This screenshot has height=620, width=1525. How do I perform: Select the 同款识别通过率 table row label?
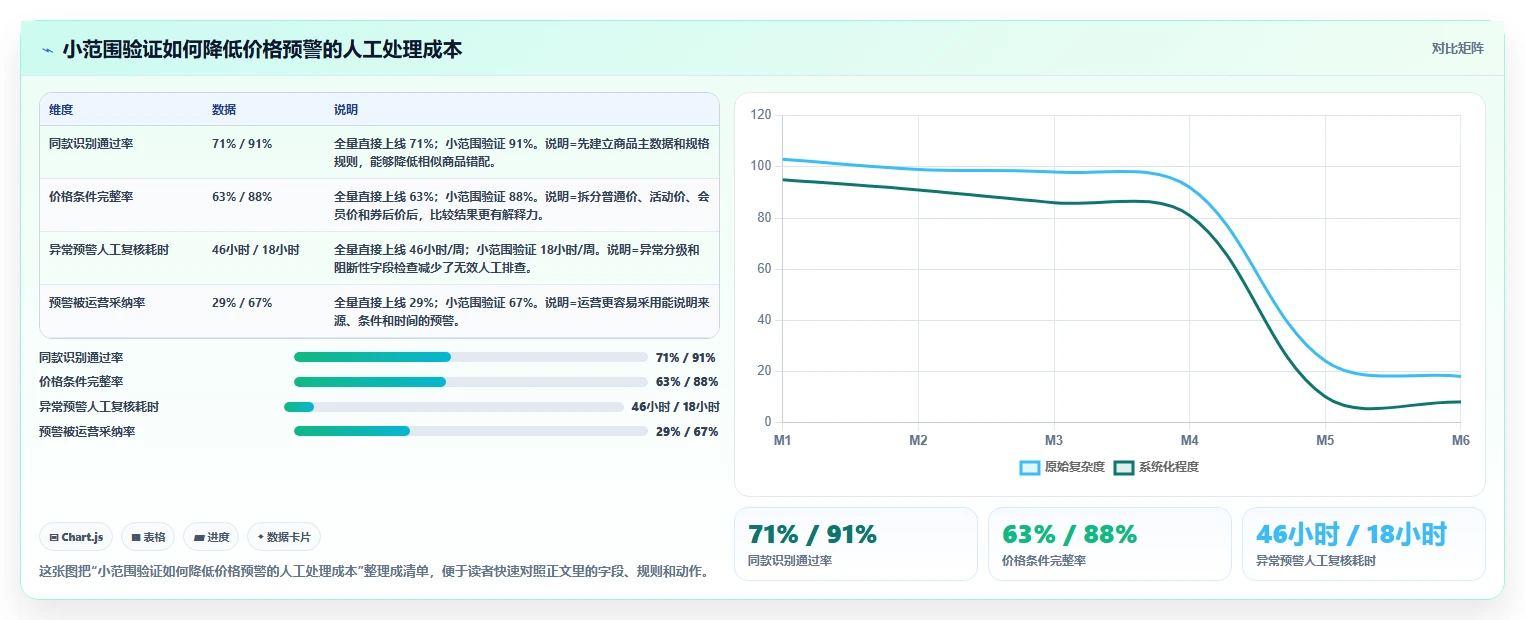[x=91, y=144]
